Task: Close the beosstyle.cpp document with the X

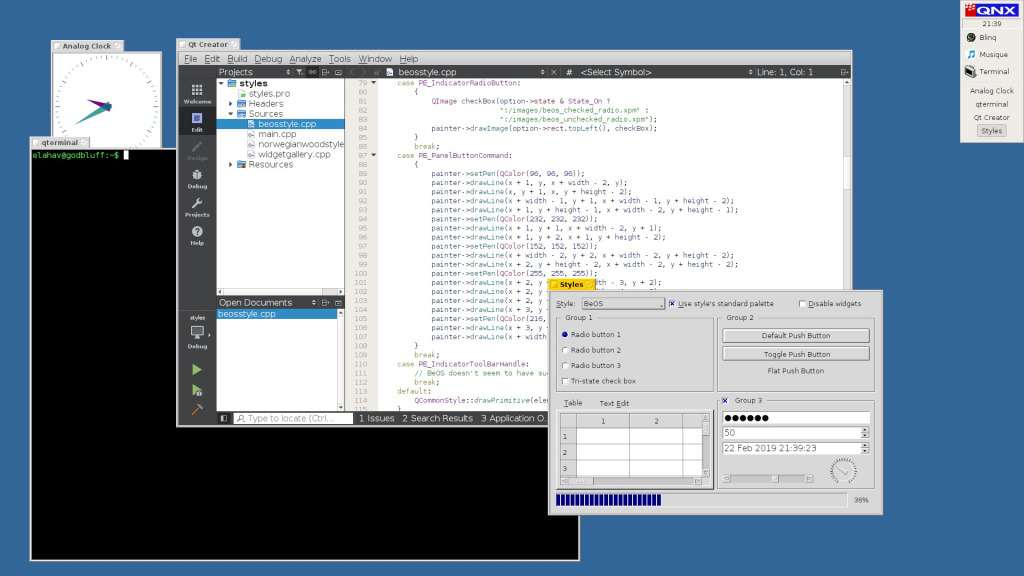Action: [x=554, y=72]
